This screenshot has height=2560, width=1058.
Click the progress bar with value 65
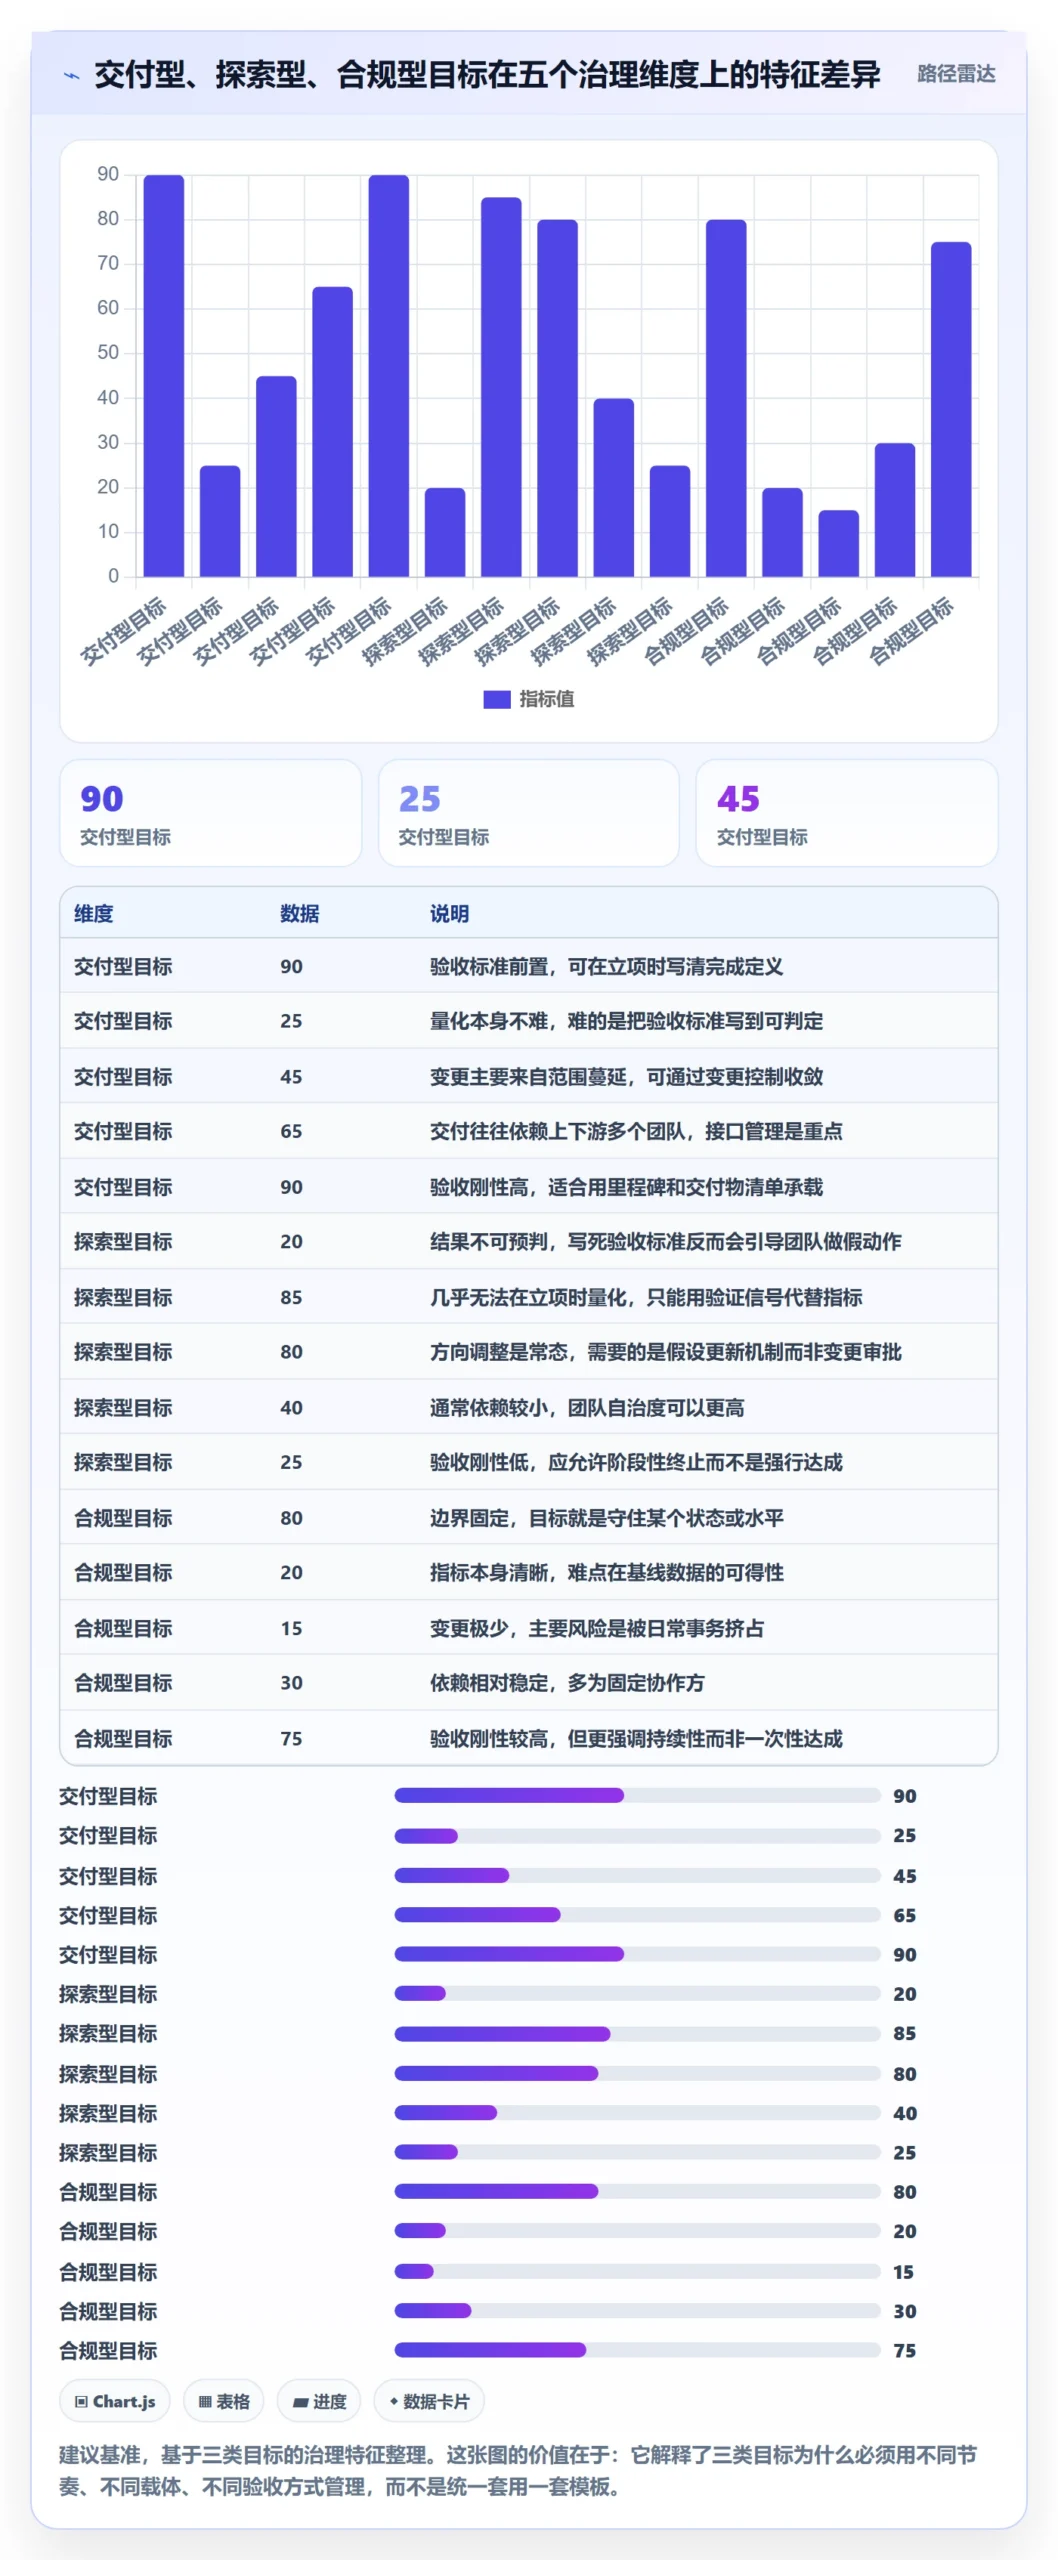637,1915
